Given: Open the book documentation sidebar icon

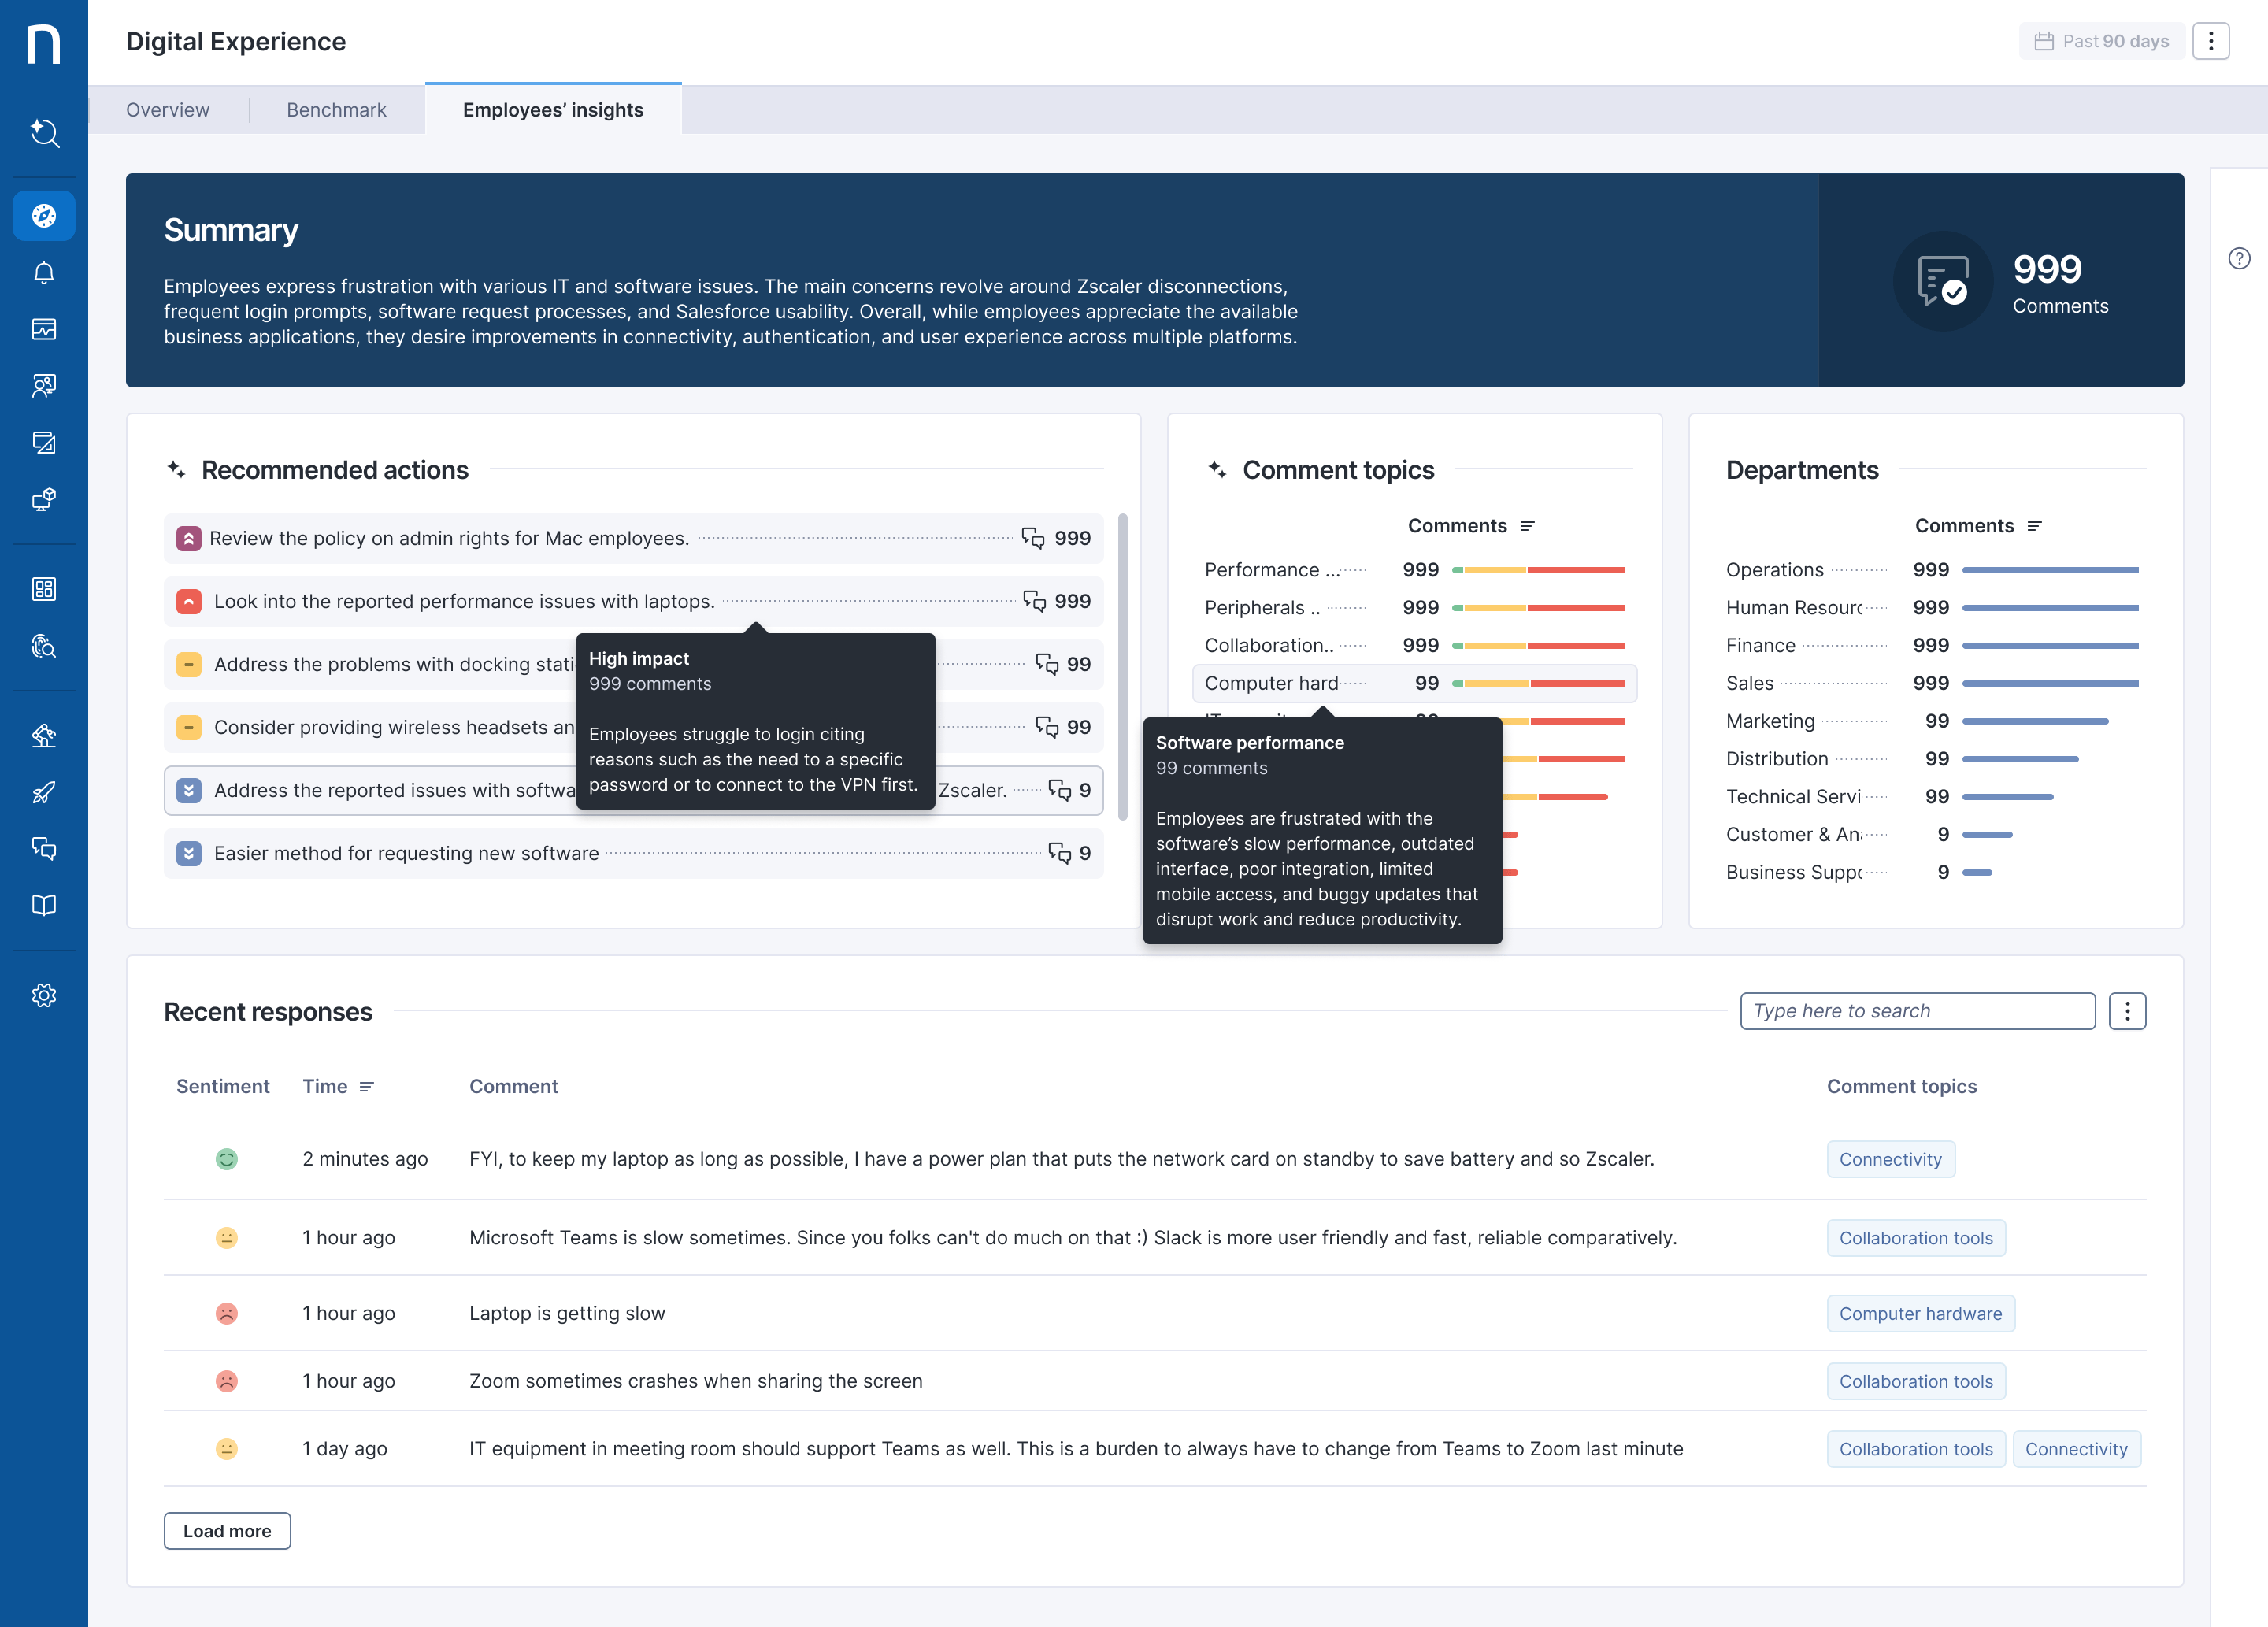Looking at the screenshot, I should [44, 905].
